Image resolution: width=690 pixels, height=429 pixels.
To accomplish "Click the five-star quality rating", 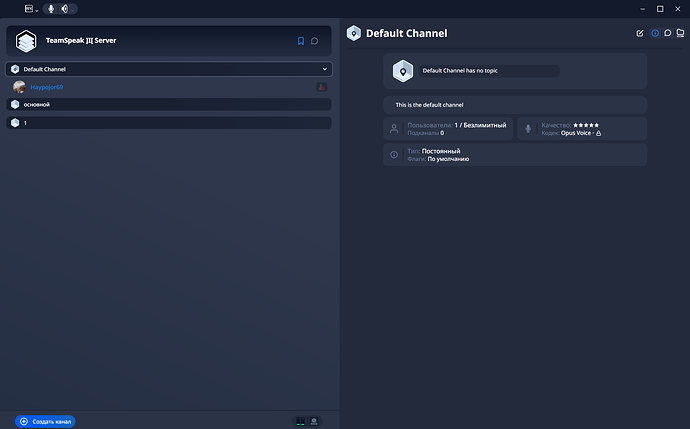I will click(586, 125).
